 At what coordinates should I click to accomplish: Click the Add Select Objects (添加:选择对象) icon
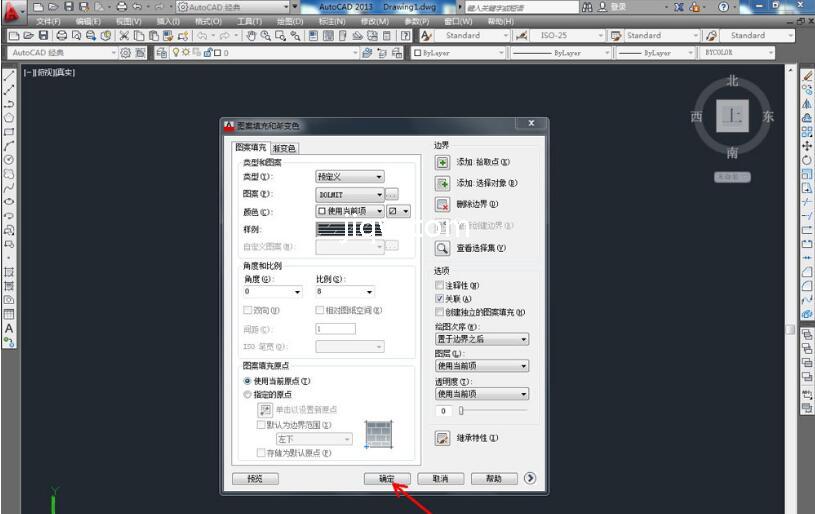(442, 183)
